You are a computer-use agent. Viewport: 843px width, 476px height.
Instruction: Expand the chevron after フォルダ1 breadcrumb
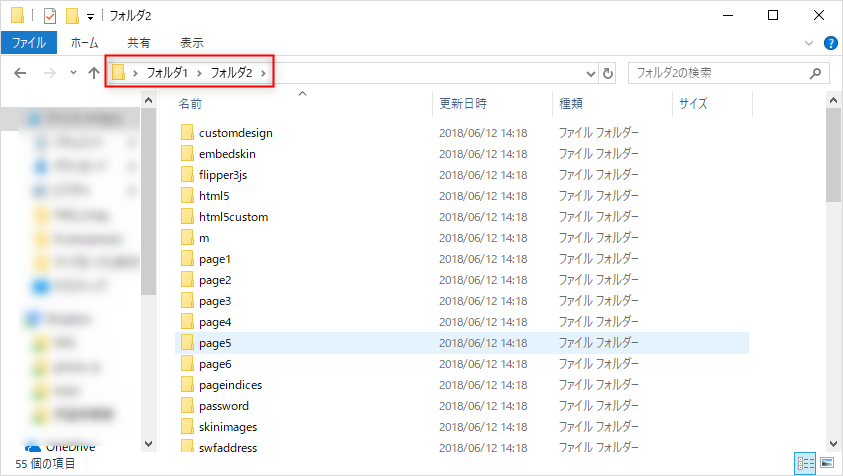pos(199,73)
